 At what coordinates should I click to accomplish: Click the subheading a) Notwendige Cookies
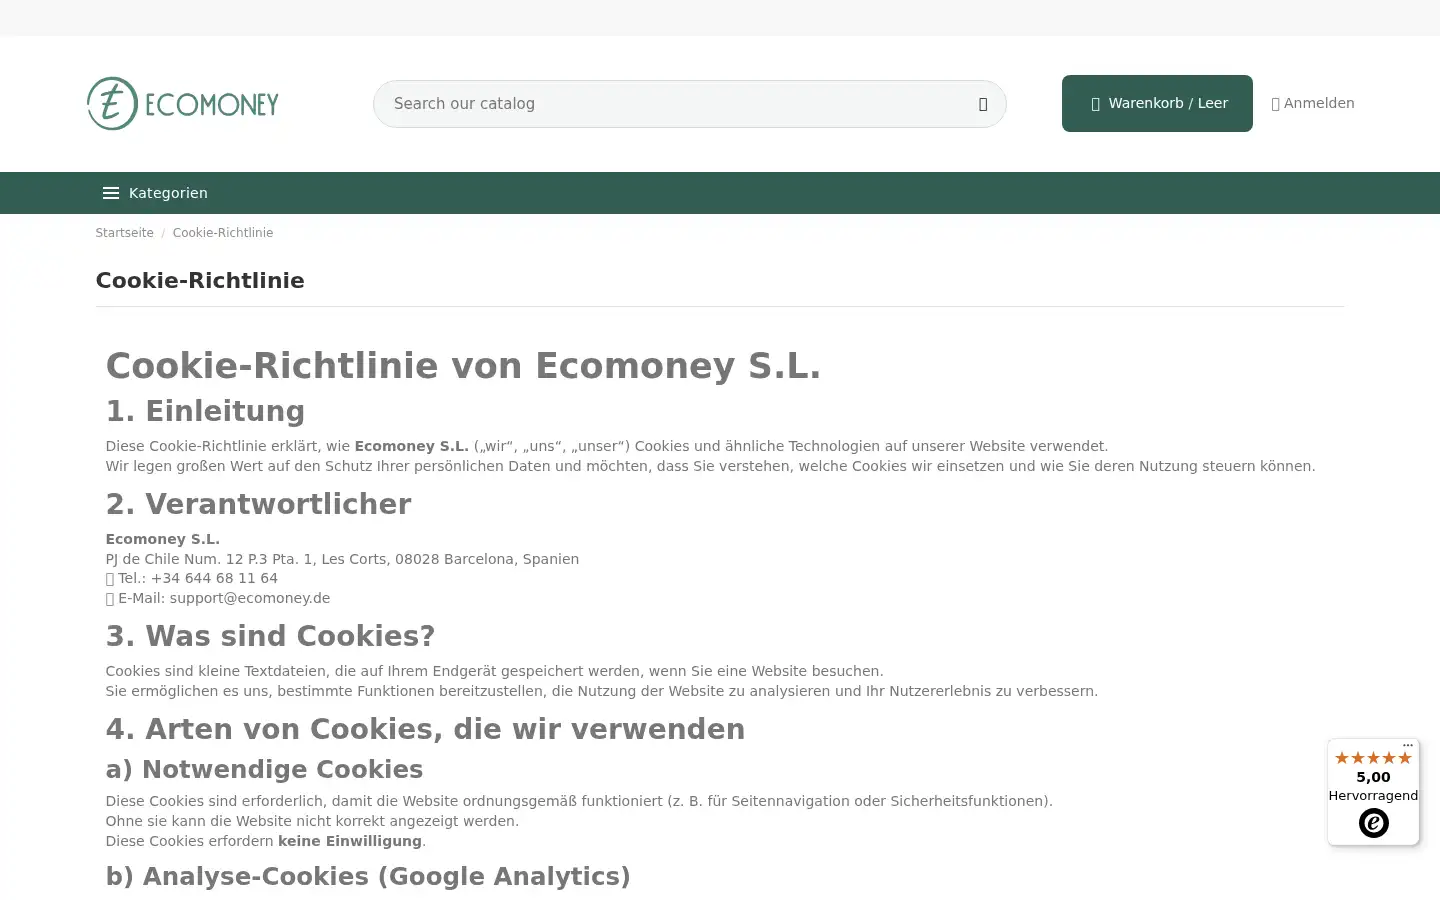pos(264,769)
